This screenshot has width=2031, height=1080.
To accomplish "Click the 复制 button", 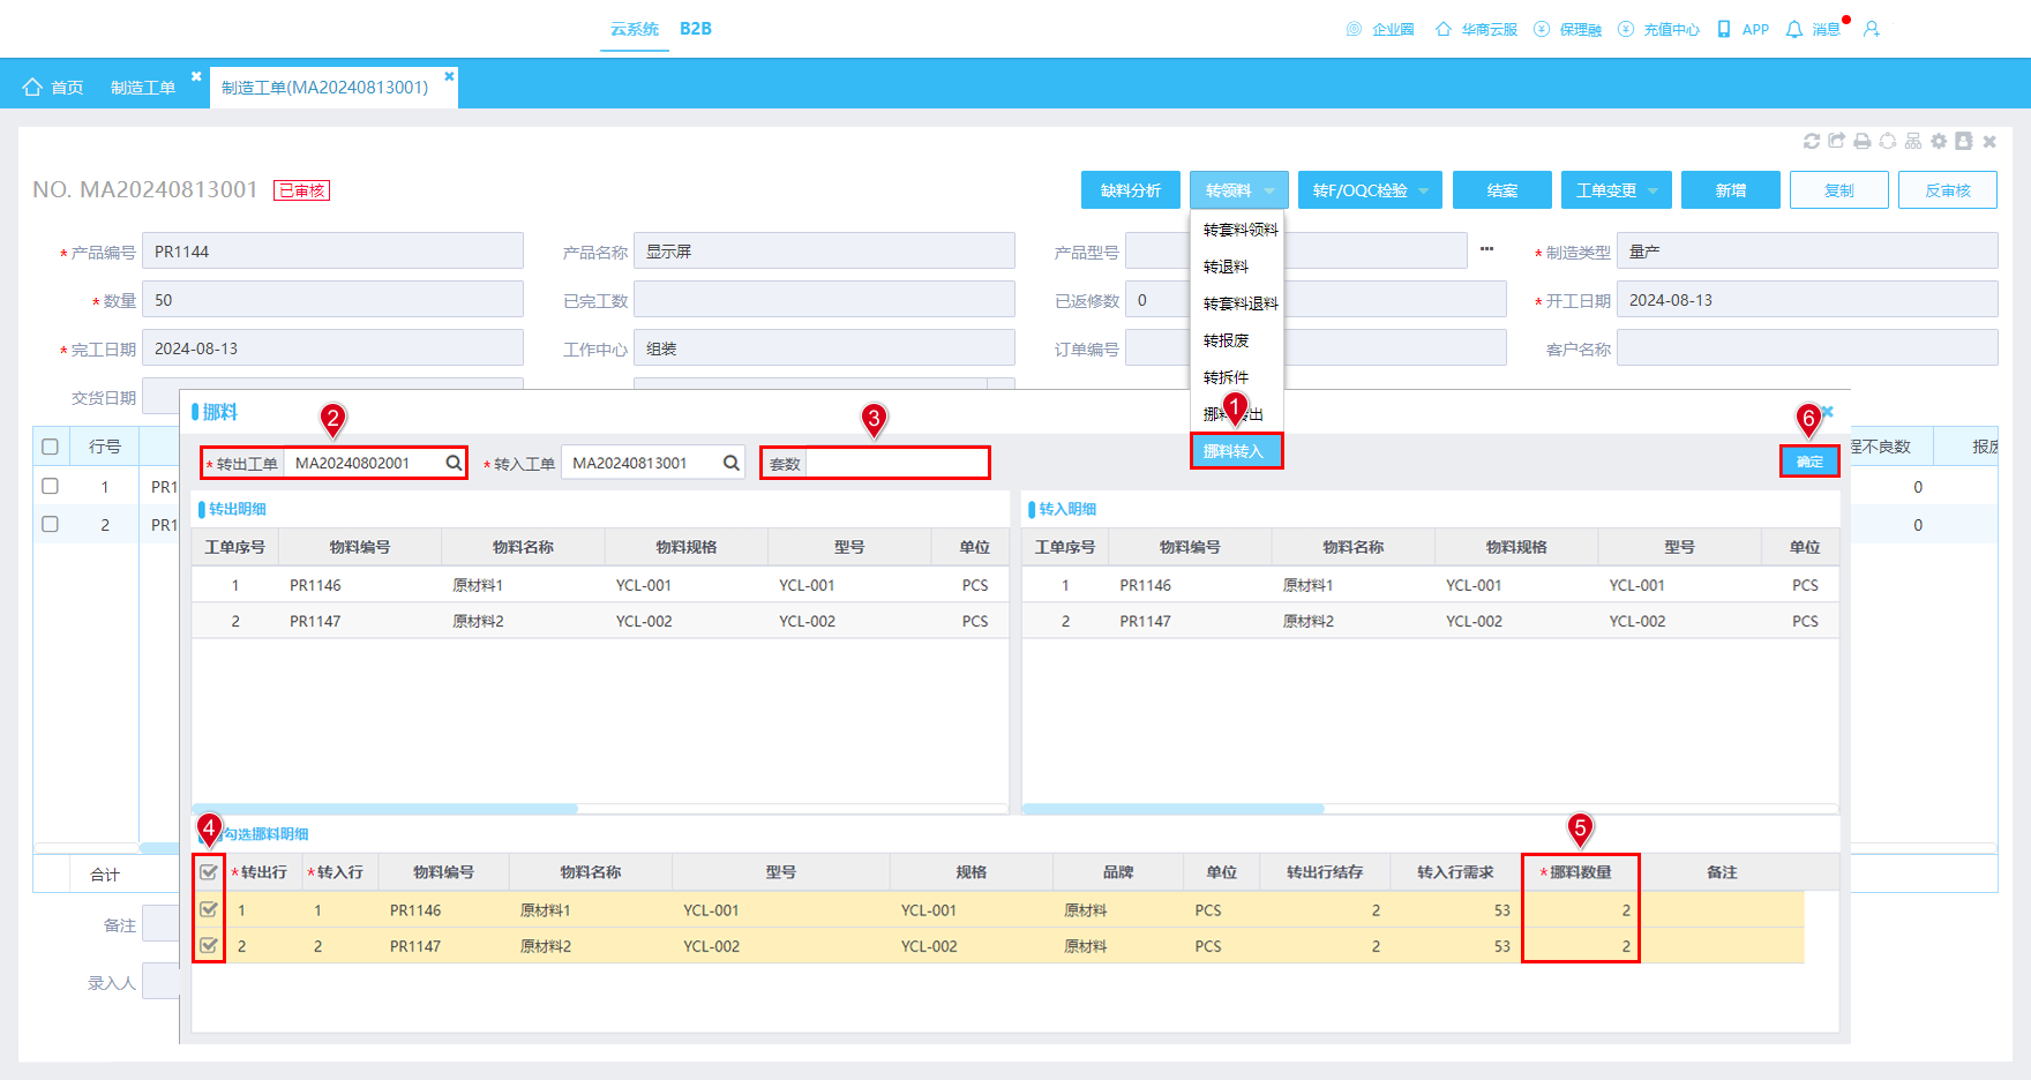I will click(1838, 190).
